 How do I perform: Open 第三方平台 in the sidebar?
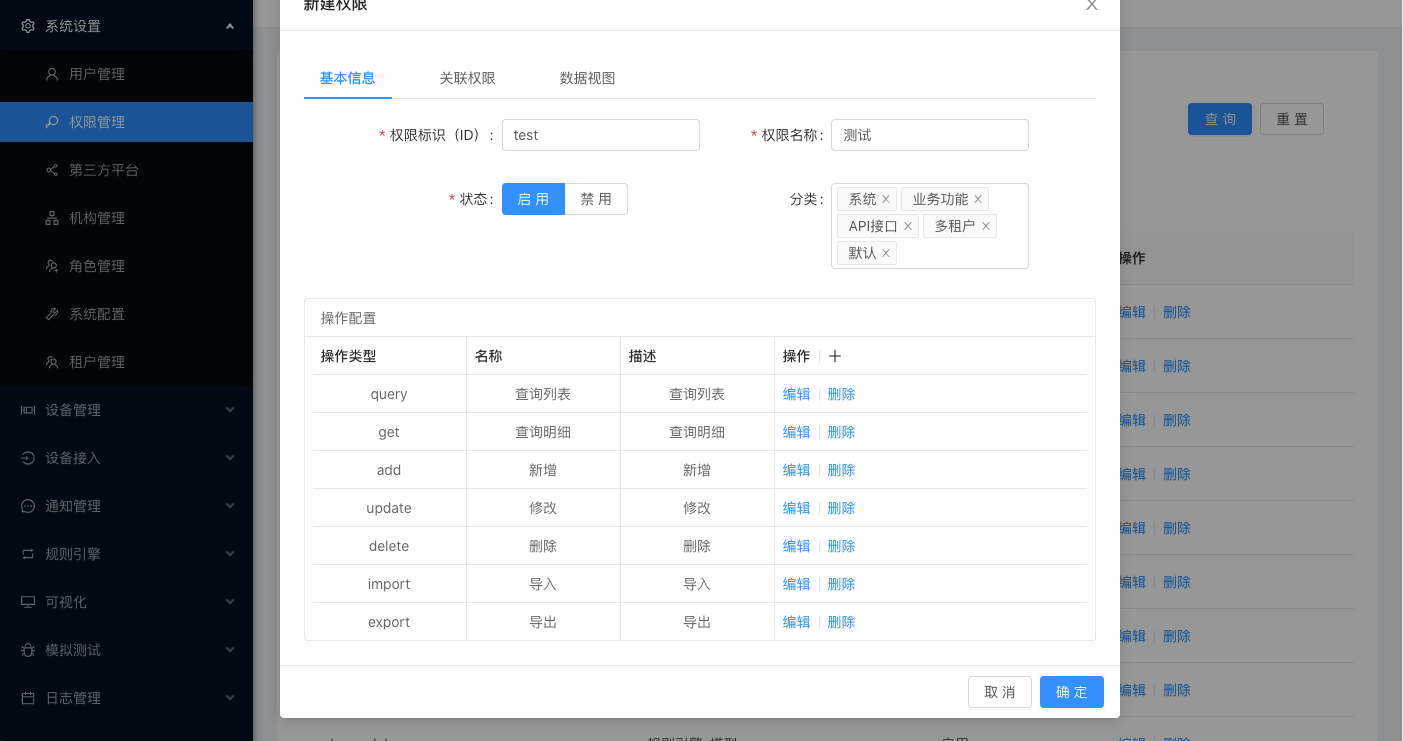pyautogui.click(x=104, y=170)
